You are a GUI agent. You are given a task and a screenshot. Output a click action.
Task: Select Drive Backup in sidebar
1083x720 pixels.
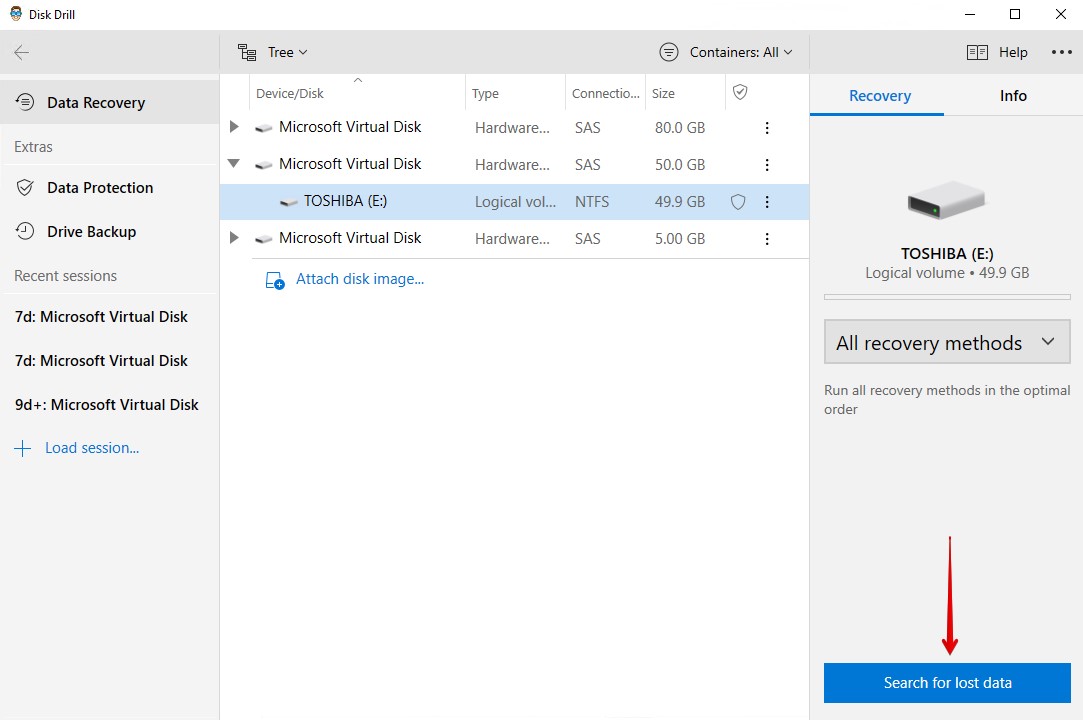click(110, 231)
